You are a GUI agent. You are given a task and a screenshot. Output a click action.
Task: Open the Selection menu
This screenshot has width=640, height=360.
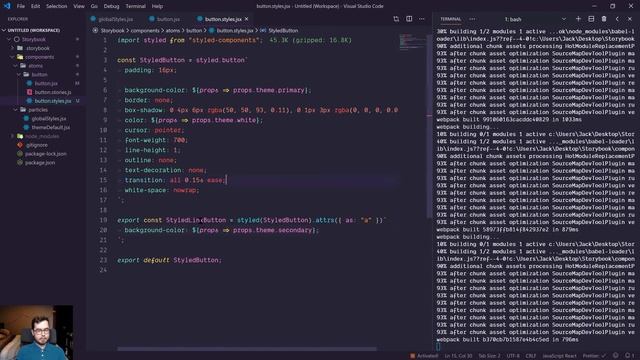coord(56,6)
